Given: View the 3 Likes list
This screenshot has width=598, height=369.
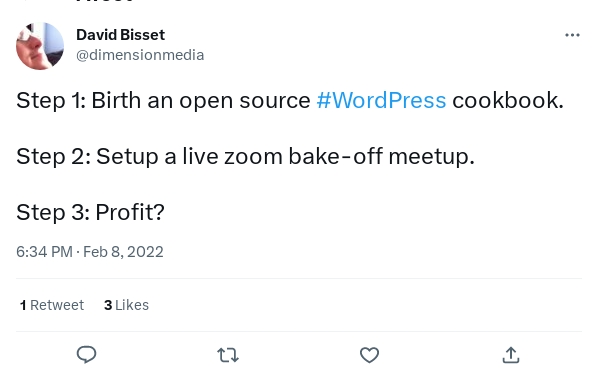Looking at the screenshot, I should coord(126,305).
